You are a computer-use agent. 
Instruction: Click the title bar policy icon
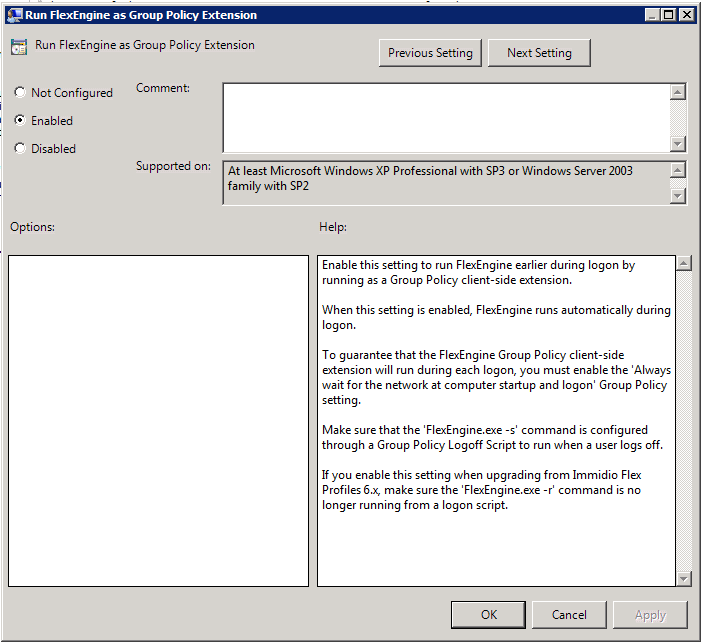click(15, 15)
